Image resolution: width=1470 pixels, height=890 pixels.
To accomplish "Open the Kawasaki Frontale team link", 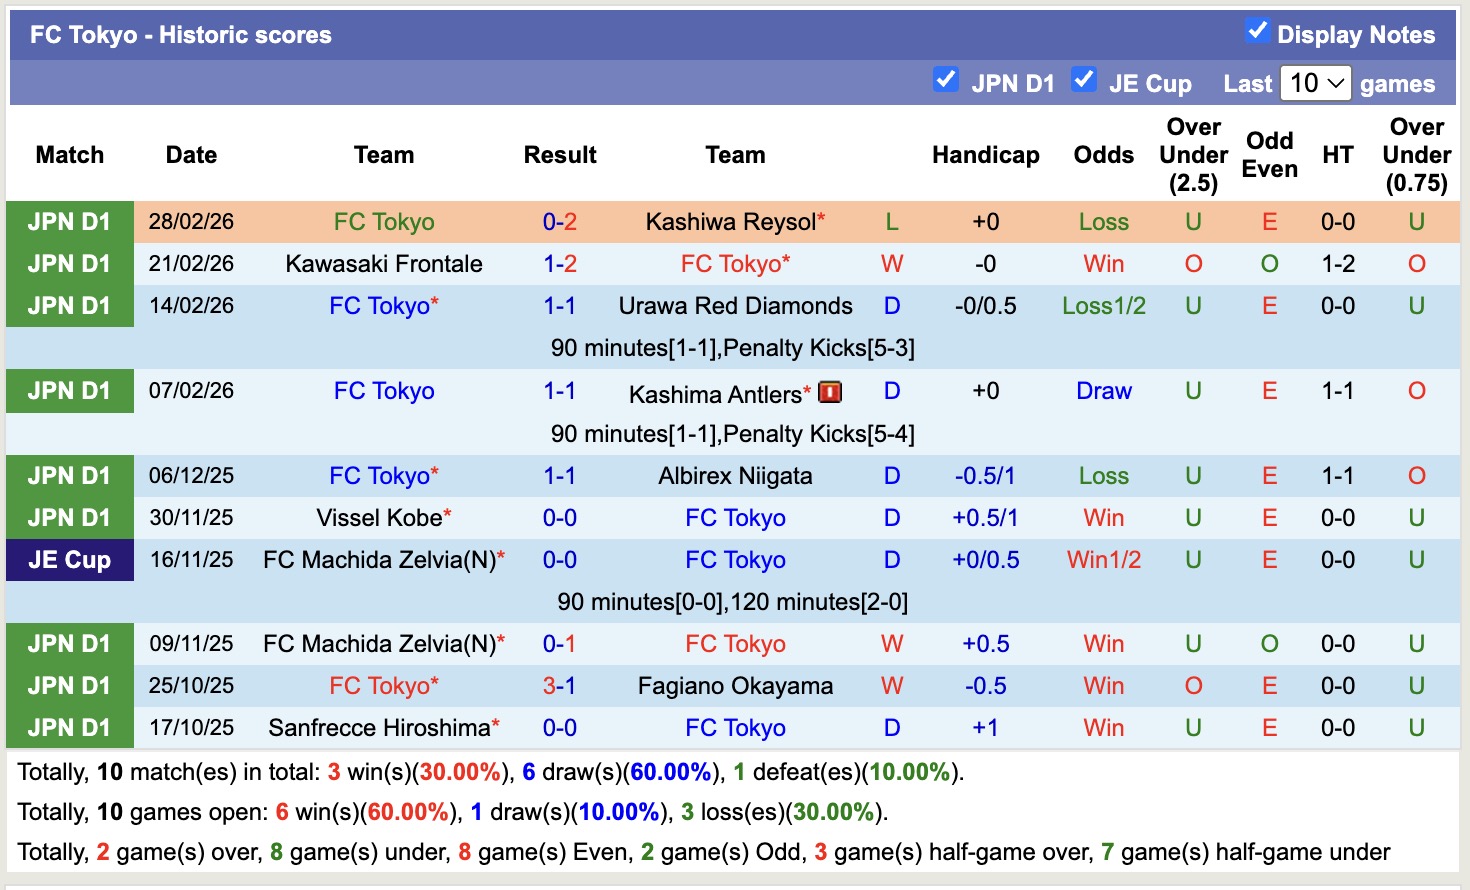I will [x=384, y=263].
